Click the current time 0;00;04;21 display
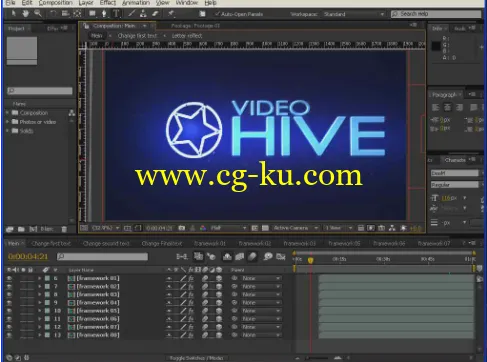Screen dimensions: 487x362 pyautogui.click(x=28, y=256)
